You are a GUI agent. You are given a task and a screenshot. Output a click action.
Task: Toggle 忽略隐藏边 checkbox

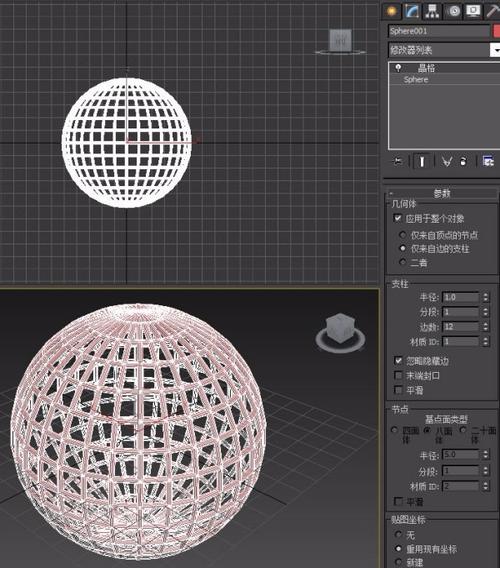tap(398, 361)
